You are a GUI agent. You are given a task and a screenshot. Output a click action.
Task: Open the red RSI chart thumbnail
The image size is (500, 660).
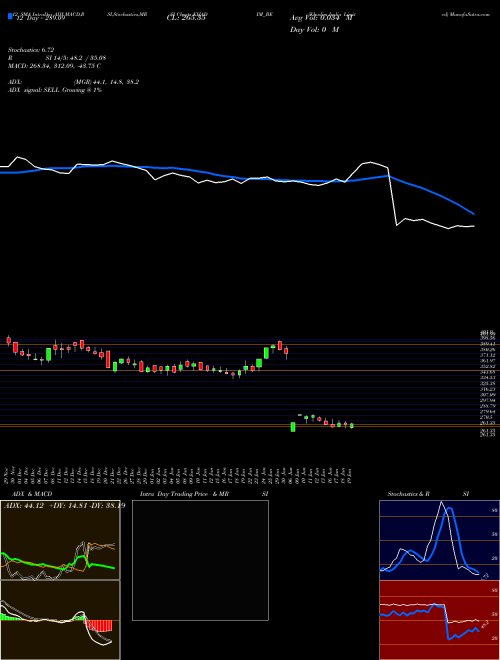439,620
